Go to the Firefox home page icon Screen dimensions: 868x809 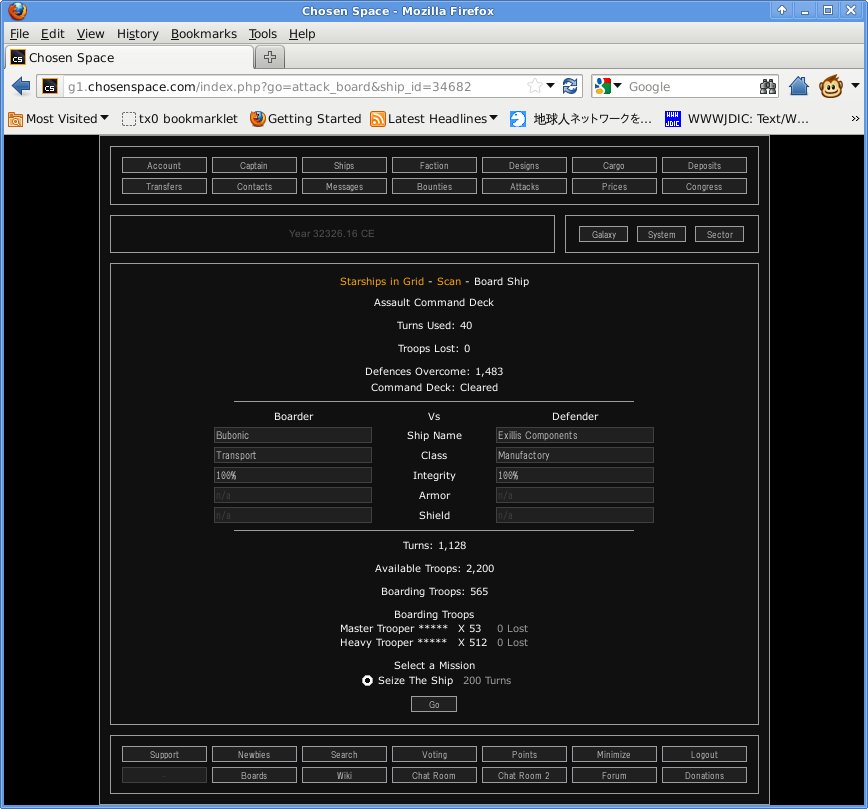[x=798, y=87]
